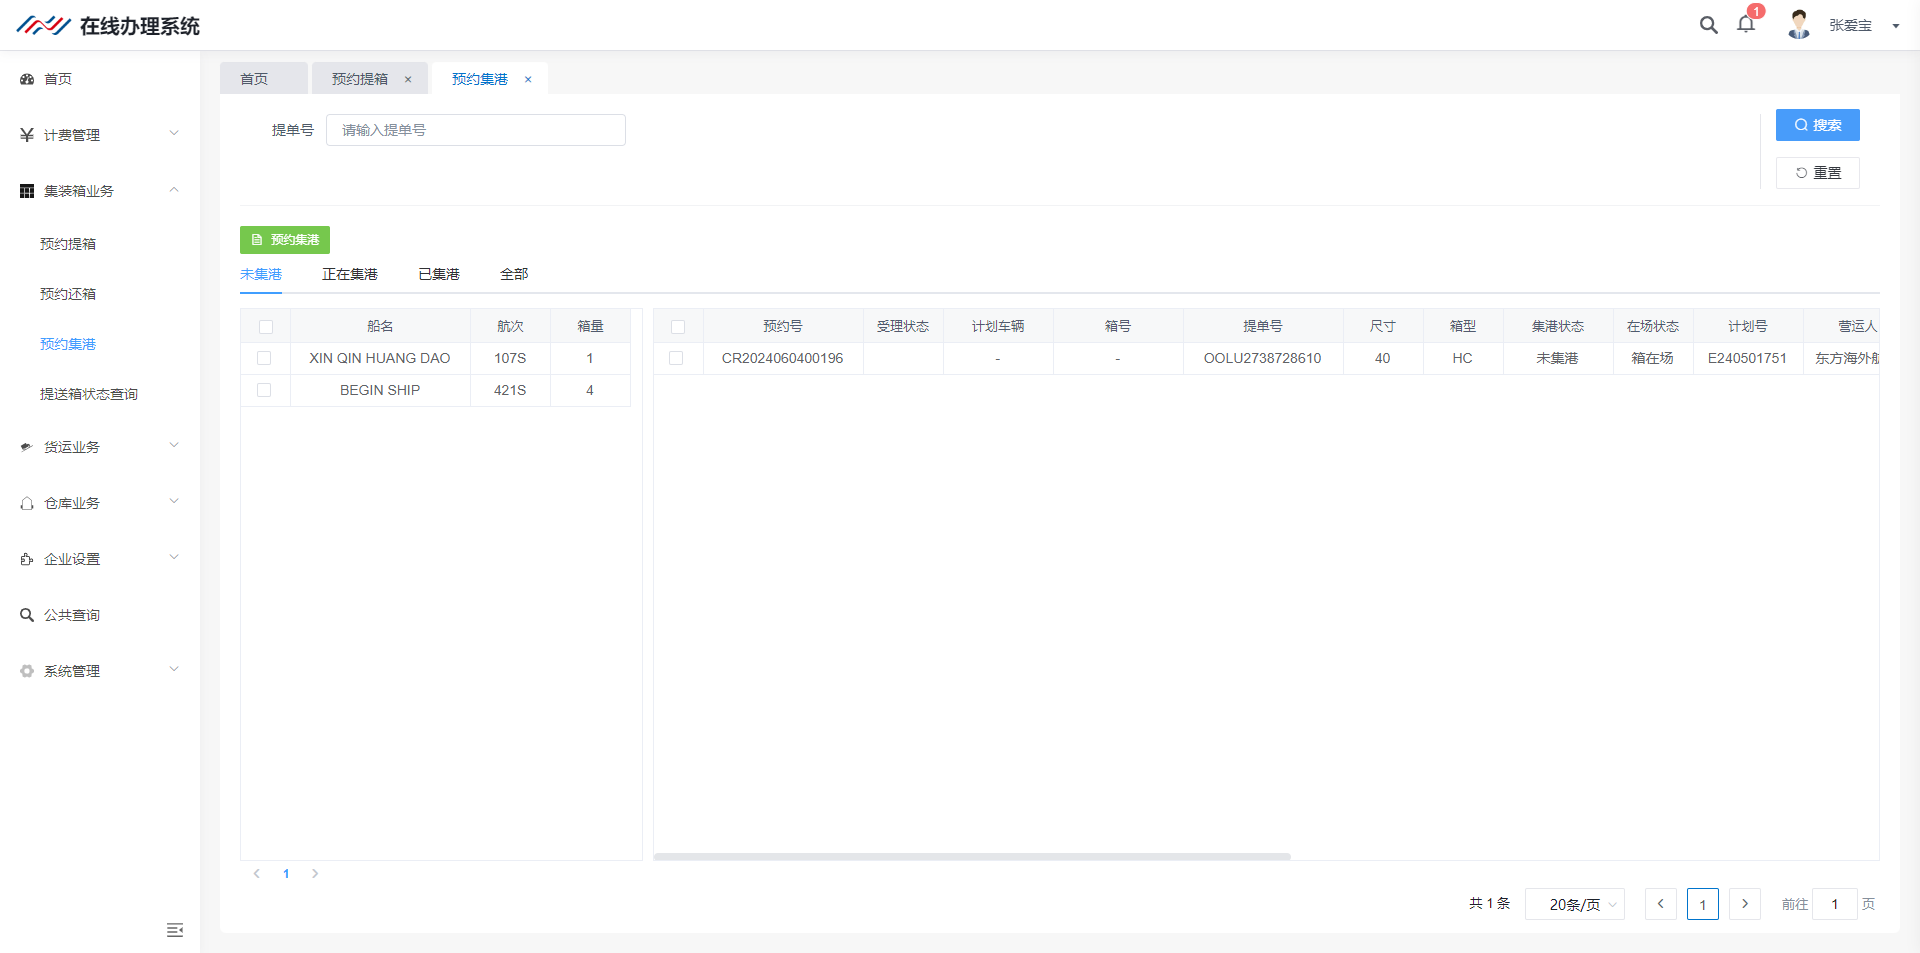Screen dimensions: 1920x953
Task: Click the blue 搜索 button
Action: 1817,125
